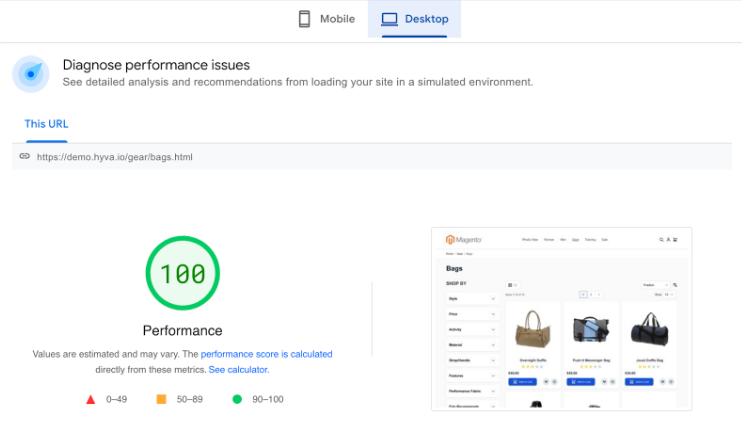
Task: Expand the Style filter in the screenshot
Action: coord(472,299)
